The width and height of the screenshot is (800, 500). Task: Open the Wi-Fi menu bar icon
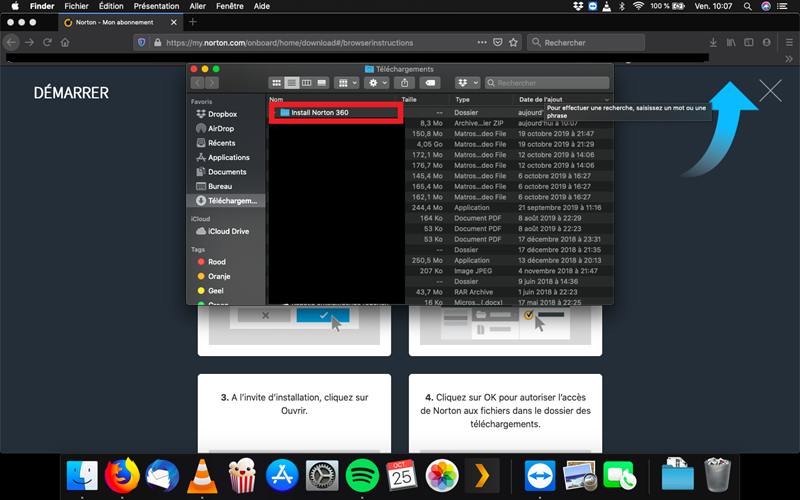[638, 6]
